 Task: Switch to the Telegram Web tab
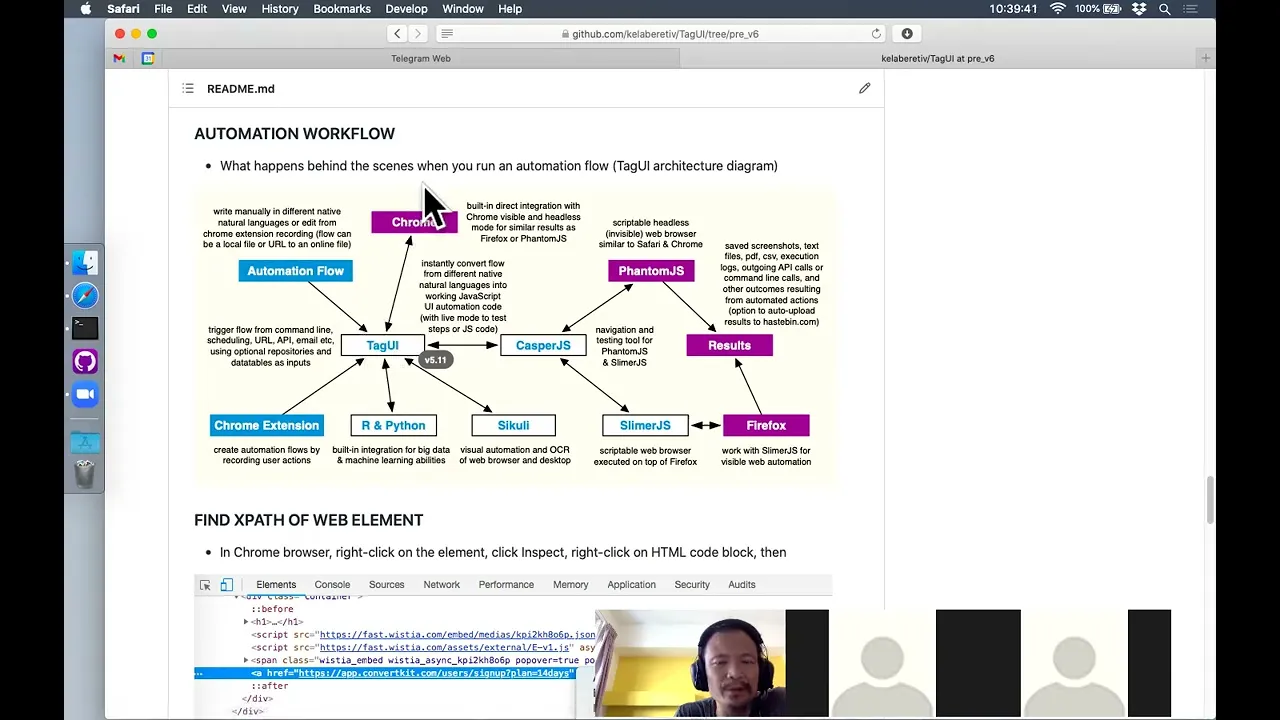click(420, 58)
